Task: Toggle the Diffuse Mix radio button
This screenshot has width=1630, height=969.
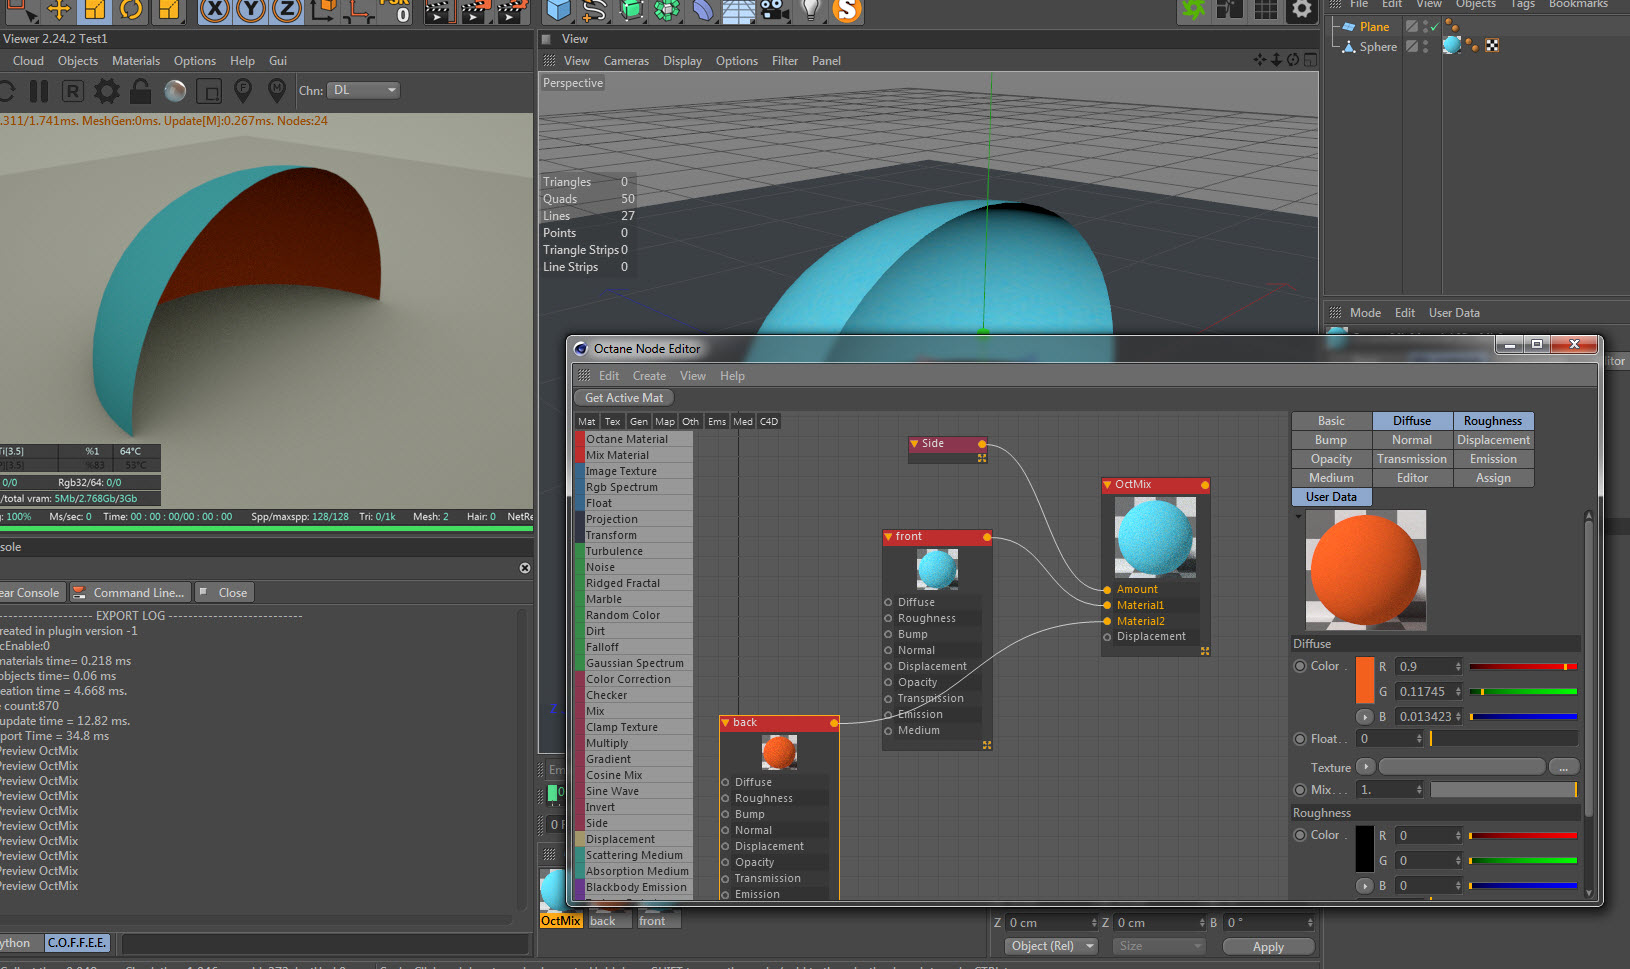Action: pyautogui.click(x=1300, y=790)
